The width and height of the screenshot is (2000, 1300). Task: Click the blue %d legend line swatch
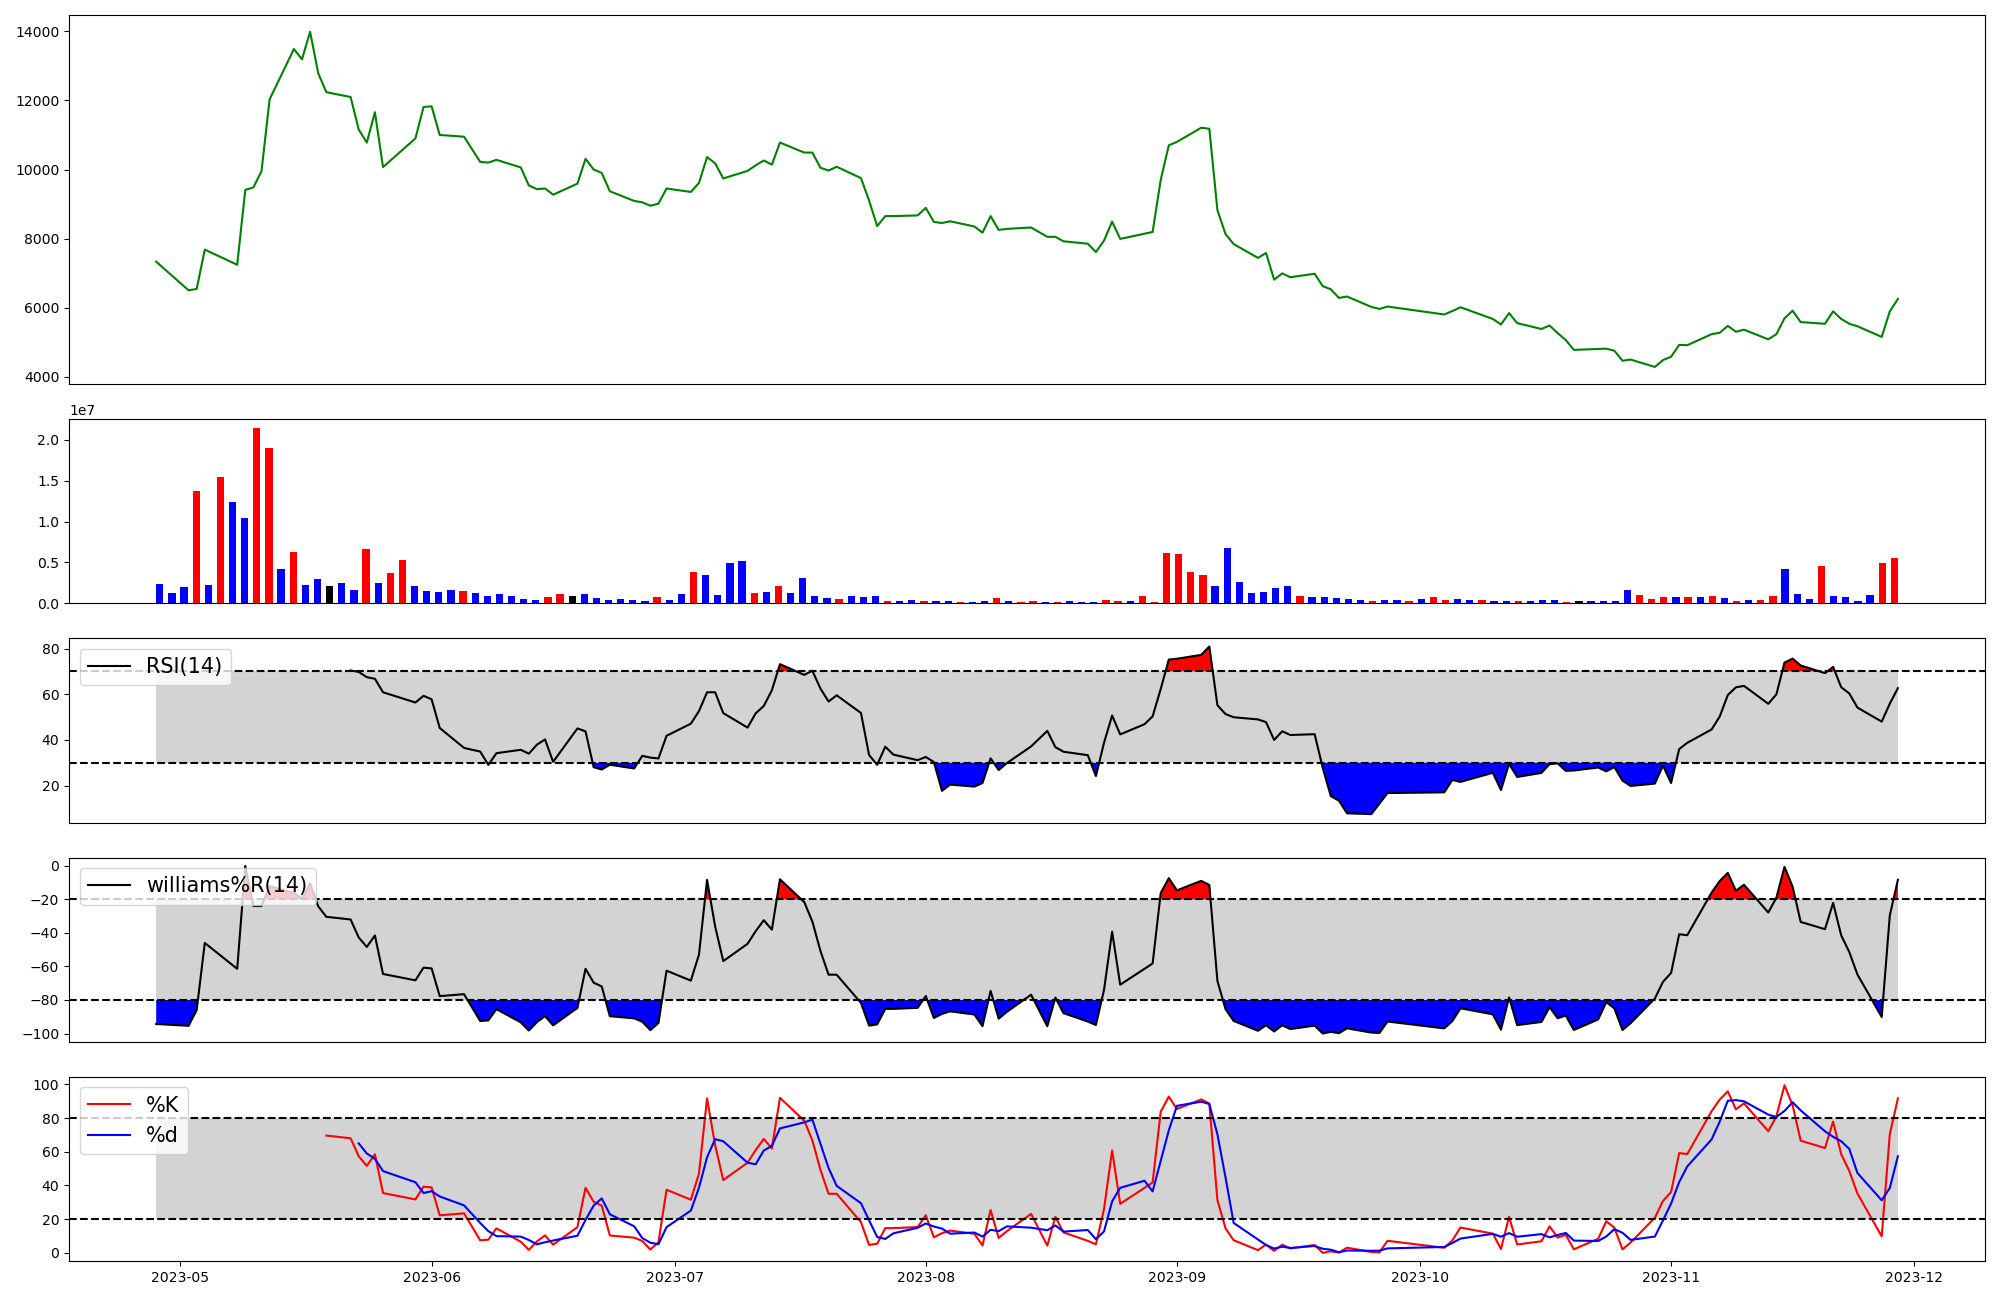tap(109, 1135)
